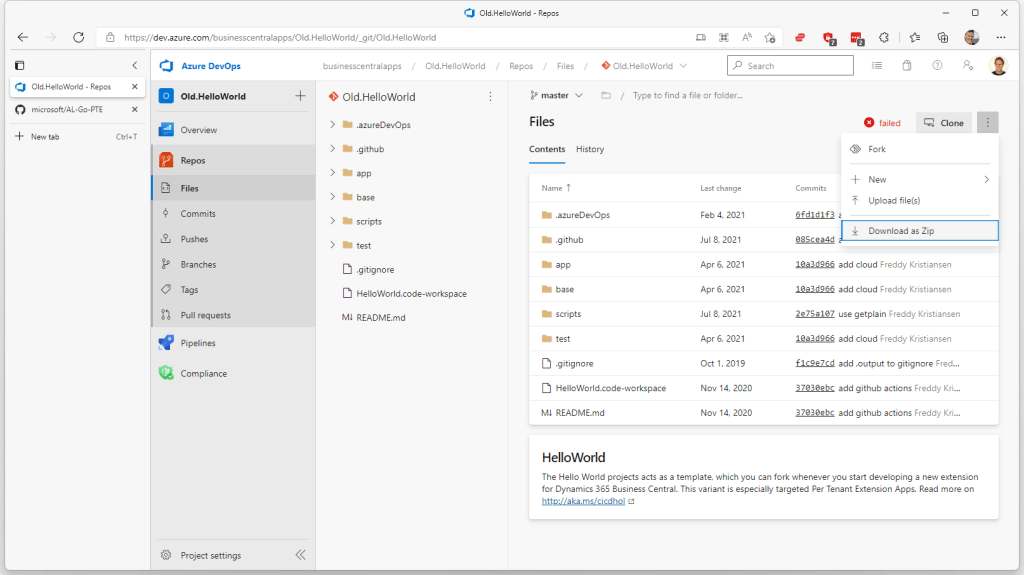Click the Azure DevOps search box

pyautogui.click(x=790, y=65)
